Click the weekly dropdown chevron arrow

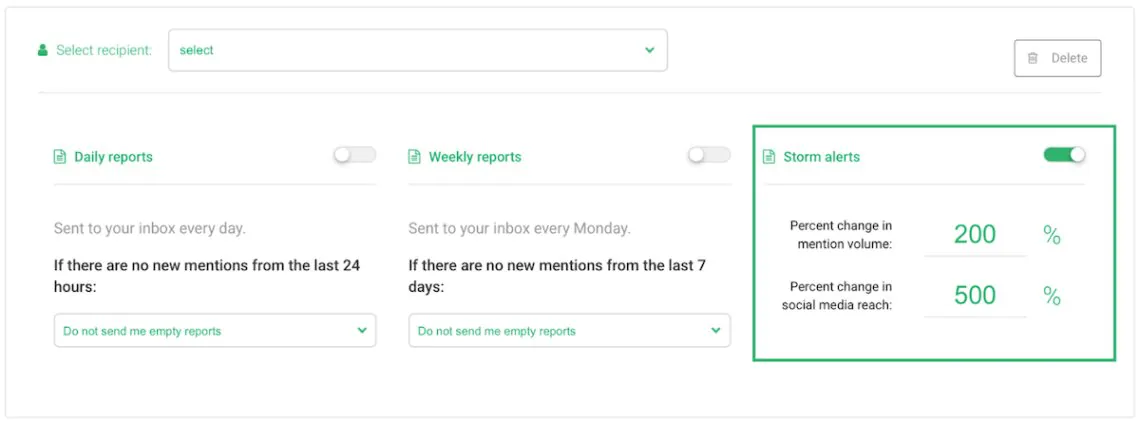coord(716,330)
